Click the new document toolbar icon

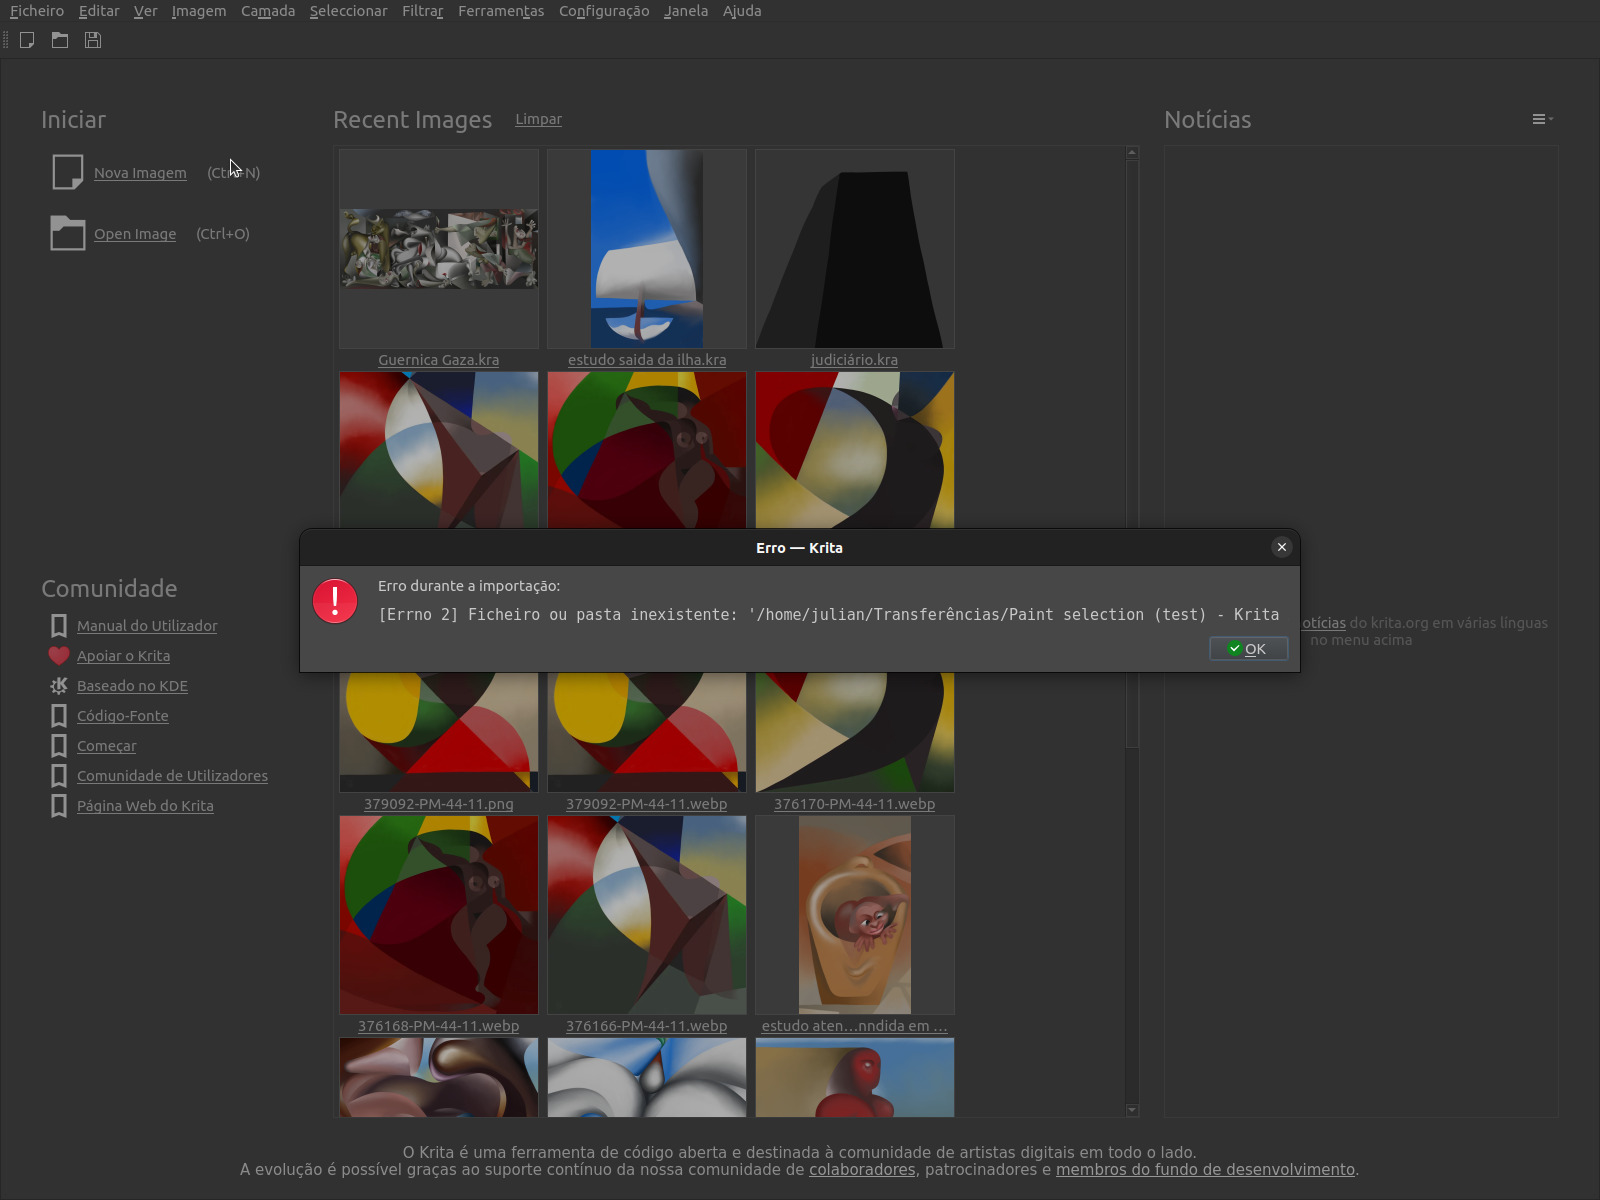(x=27, y=40)
